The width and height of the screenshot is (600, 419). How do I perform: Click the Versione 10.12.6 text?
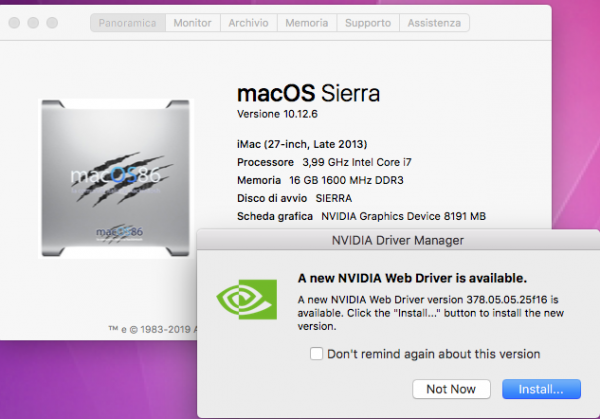277,114
